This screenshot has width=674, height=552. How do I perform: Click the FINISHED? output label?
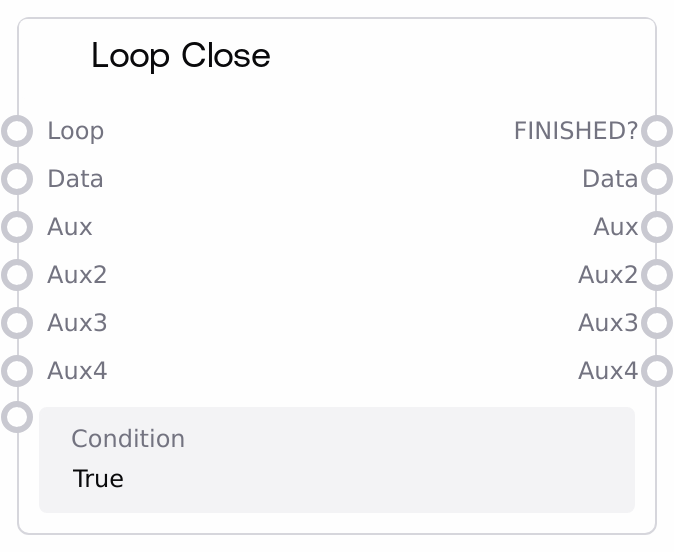pos(575,131)
